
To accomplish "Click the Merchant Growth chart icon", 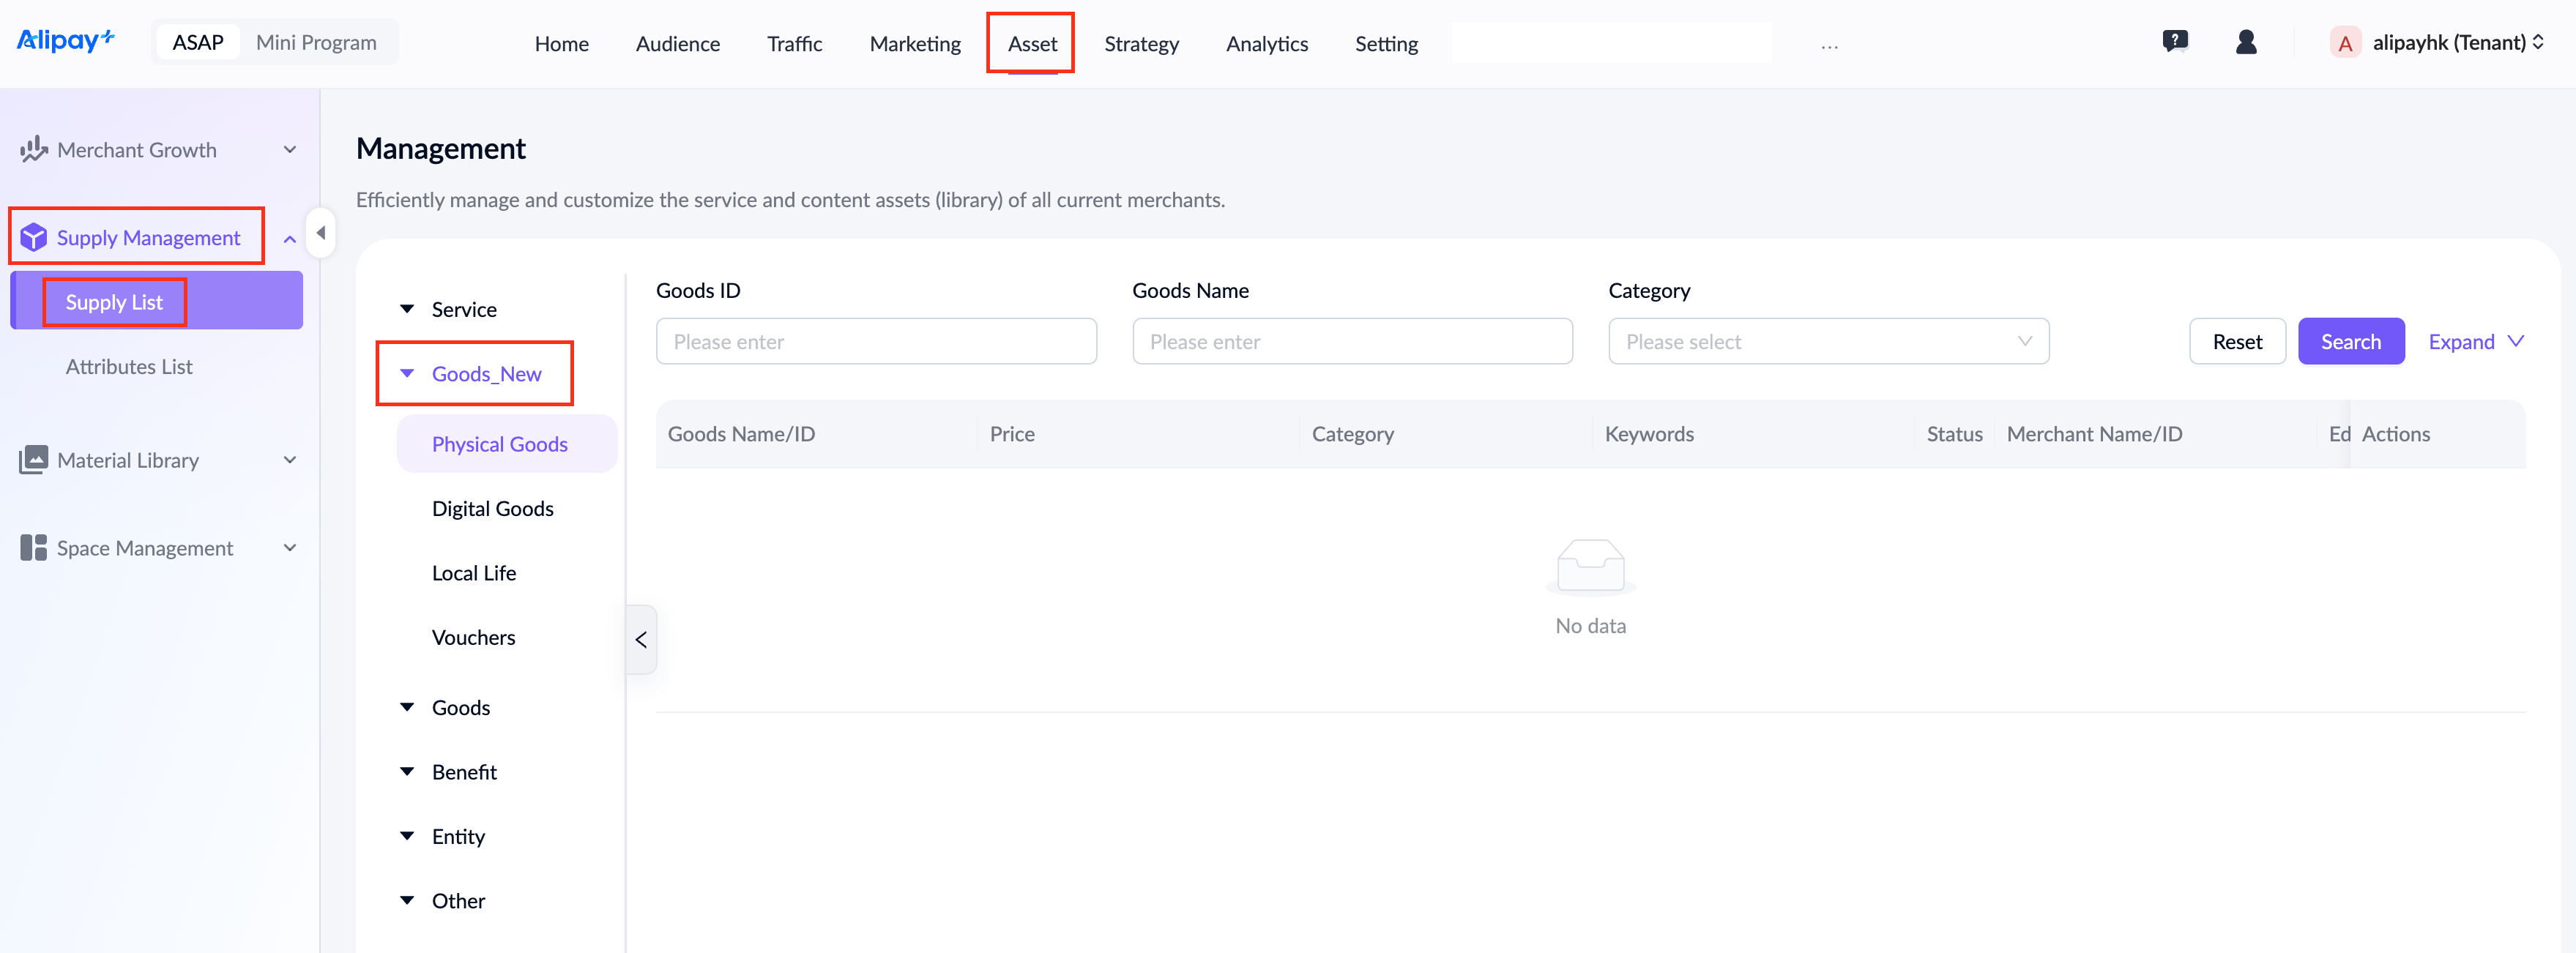I will point(33,150).
